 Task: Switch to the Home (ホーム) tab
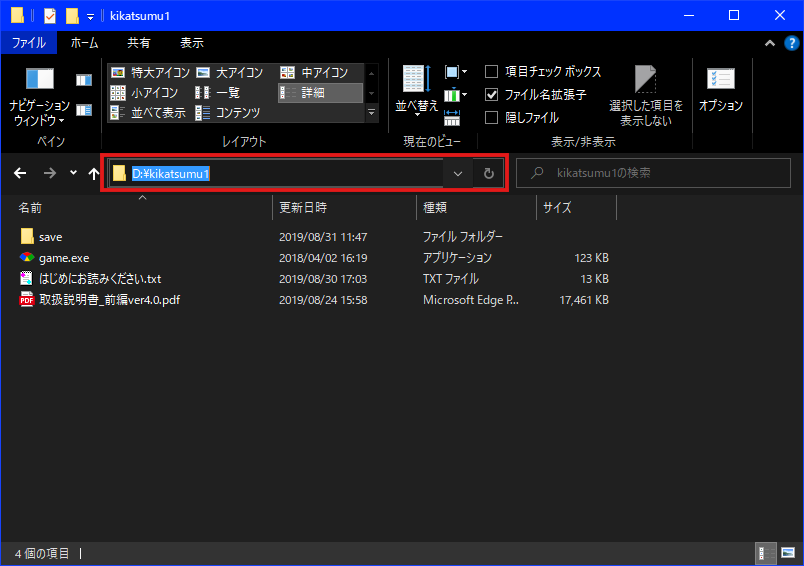[x=85, y=43]
